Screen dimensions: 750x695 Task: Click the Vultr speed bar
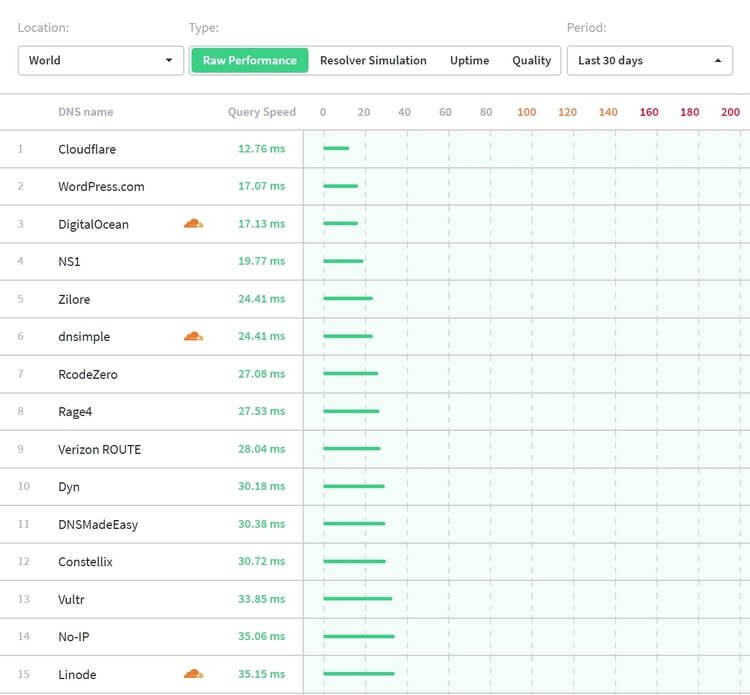pyautogui.click(x=358, y=599)
